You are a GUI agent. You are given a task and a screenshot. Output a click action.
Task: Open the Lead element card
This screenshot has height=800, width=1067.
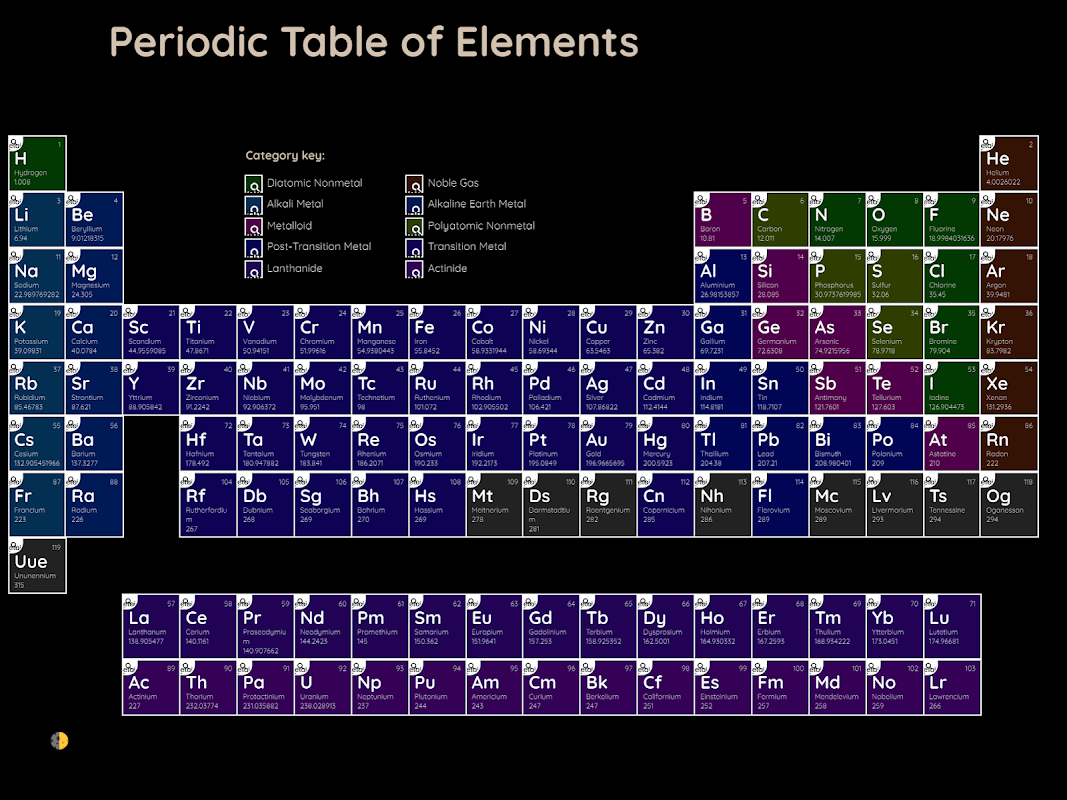780,444
